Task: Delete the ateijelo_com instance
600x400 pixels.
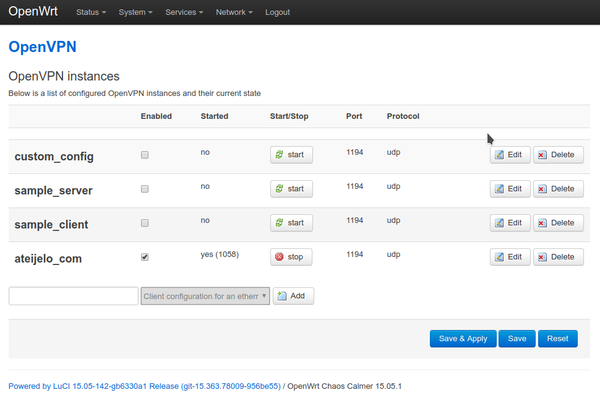Action: pyautogui.click(x=558, y=257)
